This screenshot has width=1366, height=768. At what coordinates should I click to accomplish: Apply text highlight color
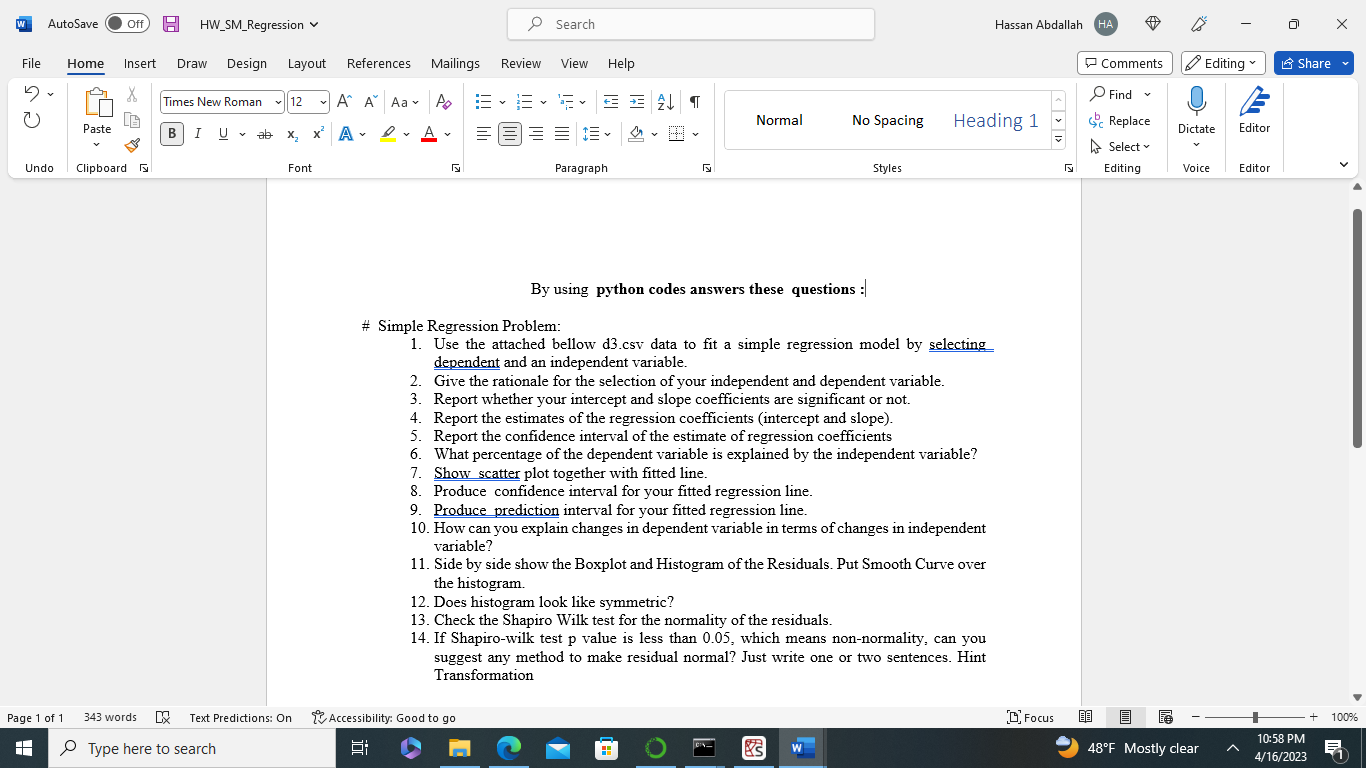tap(387, 133)
